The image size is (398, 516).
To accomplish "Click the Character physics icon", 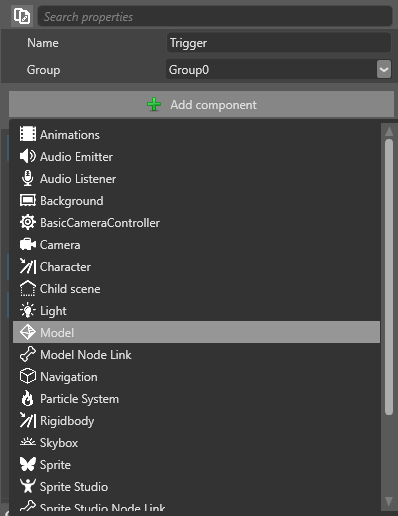I will click(28, 267).
